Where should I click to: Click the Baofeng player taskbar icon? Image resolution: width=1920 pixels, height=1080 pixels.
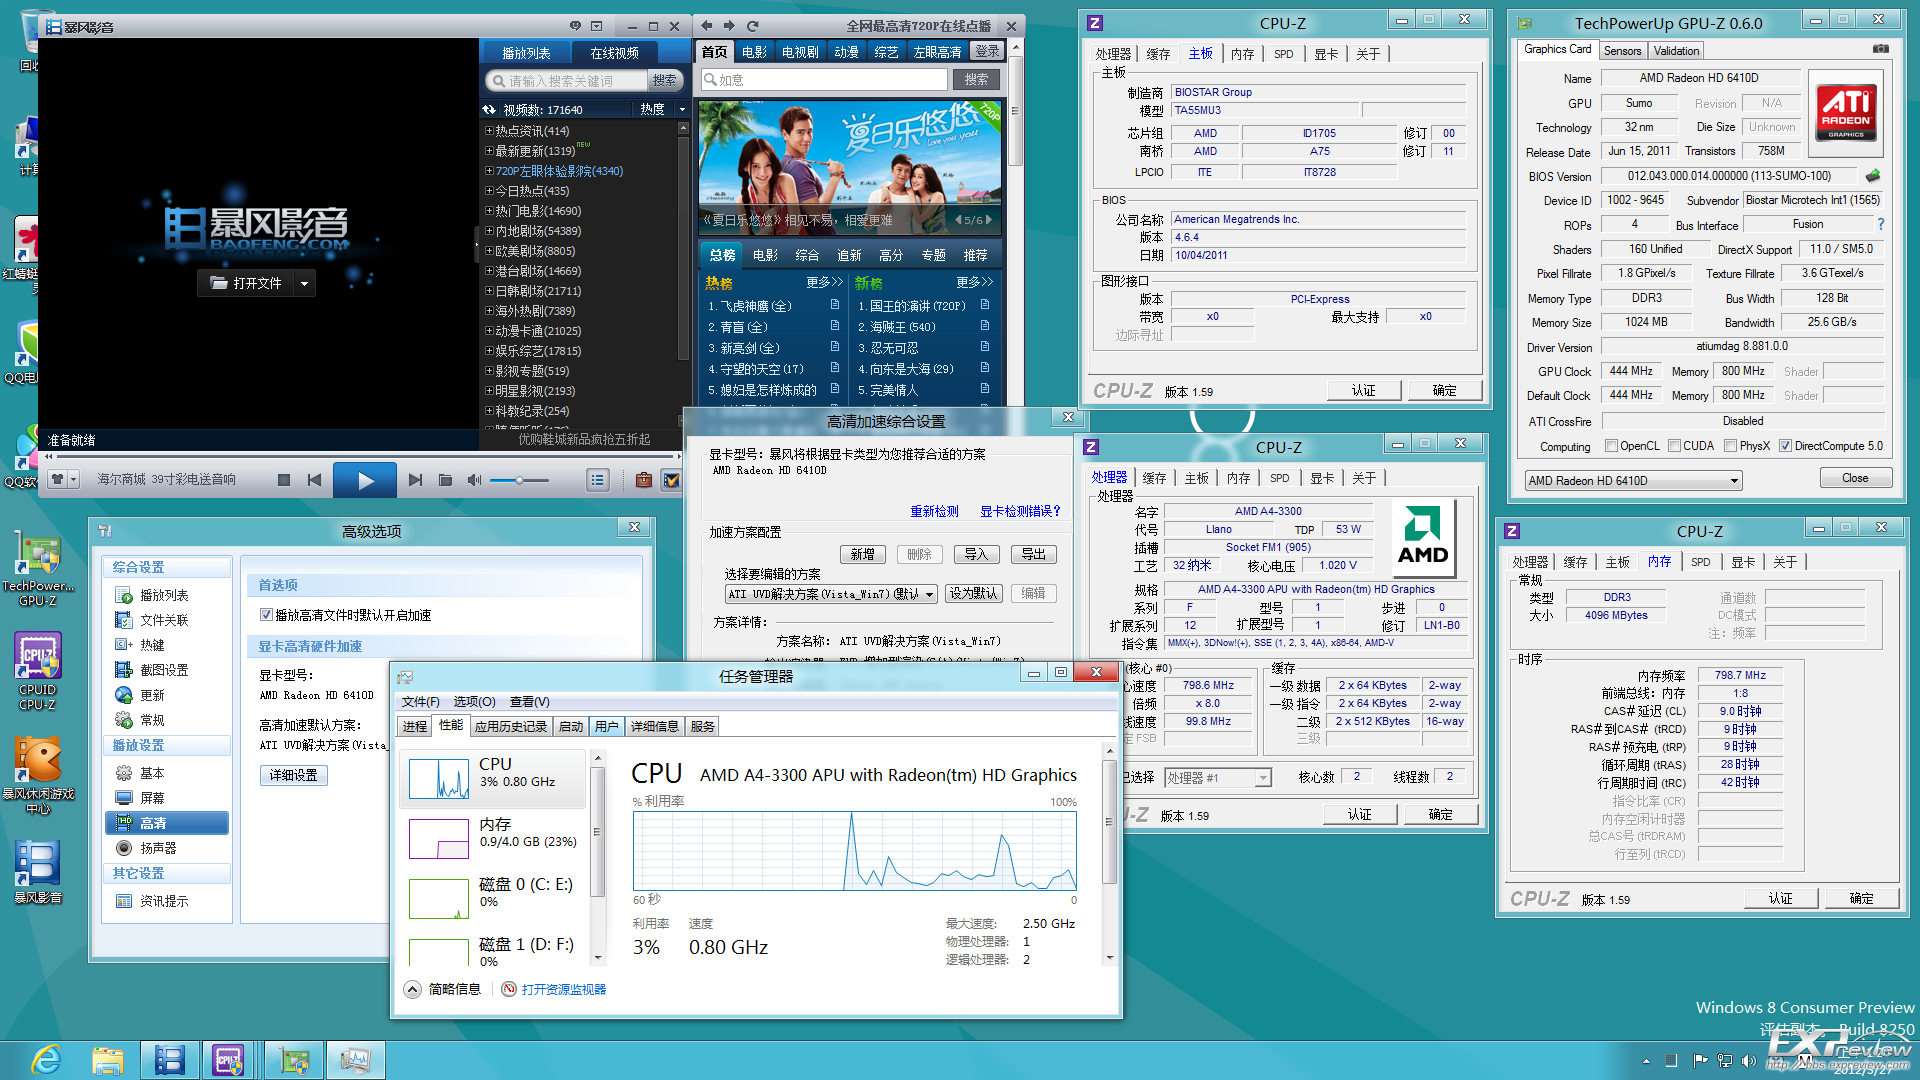(169, 1060)
